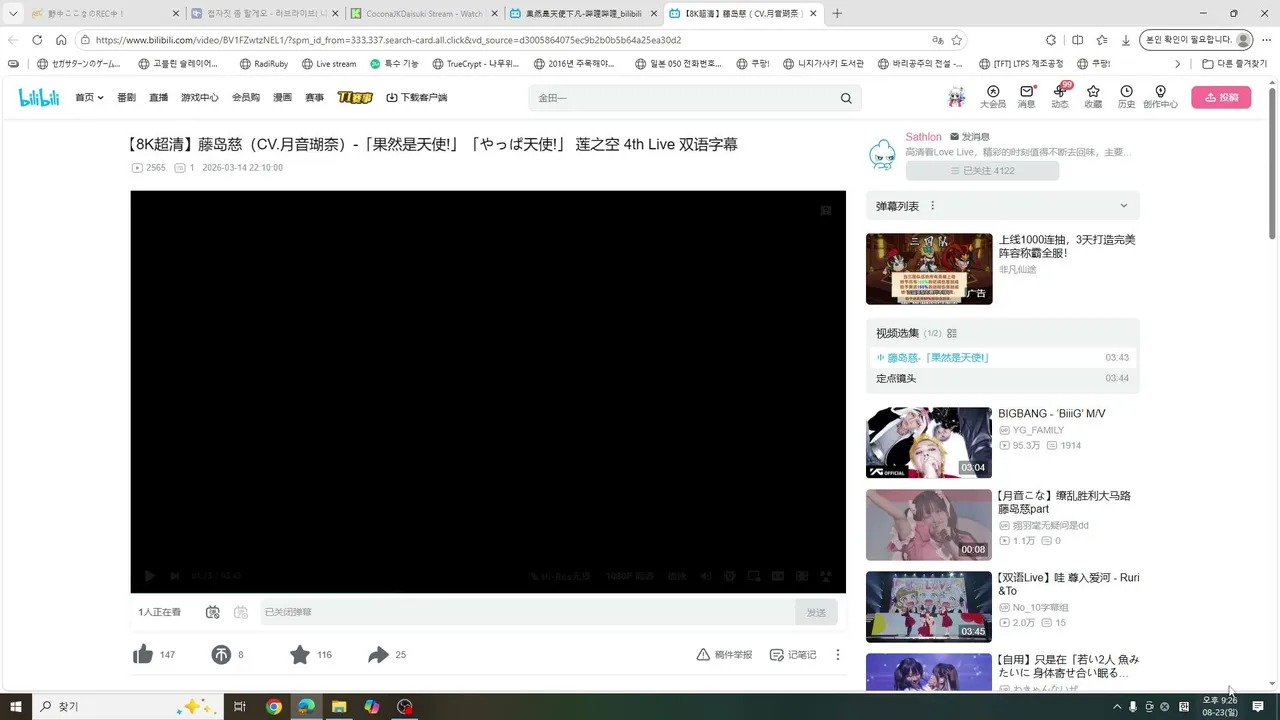
Task: Open the 记笔记 notes button
Action: (x=793, y=655)
